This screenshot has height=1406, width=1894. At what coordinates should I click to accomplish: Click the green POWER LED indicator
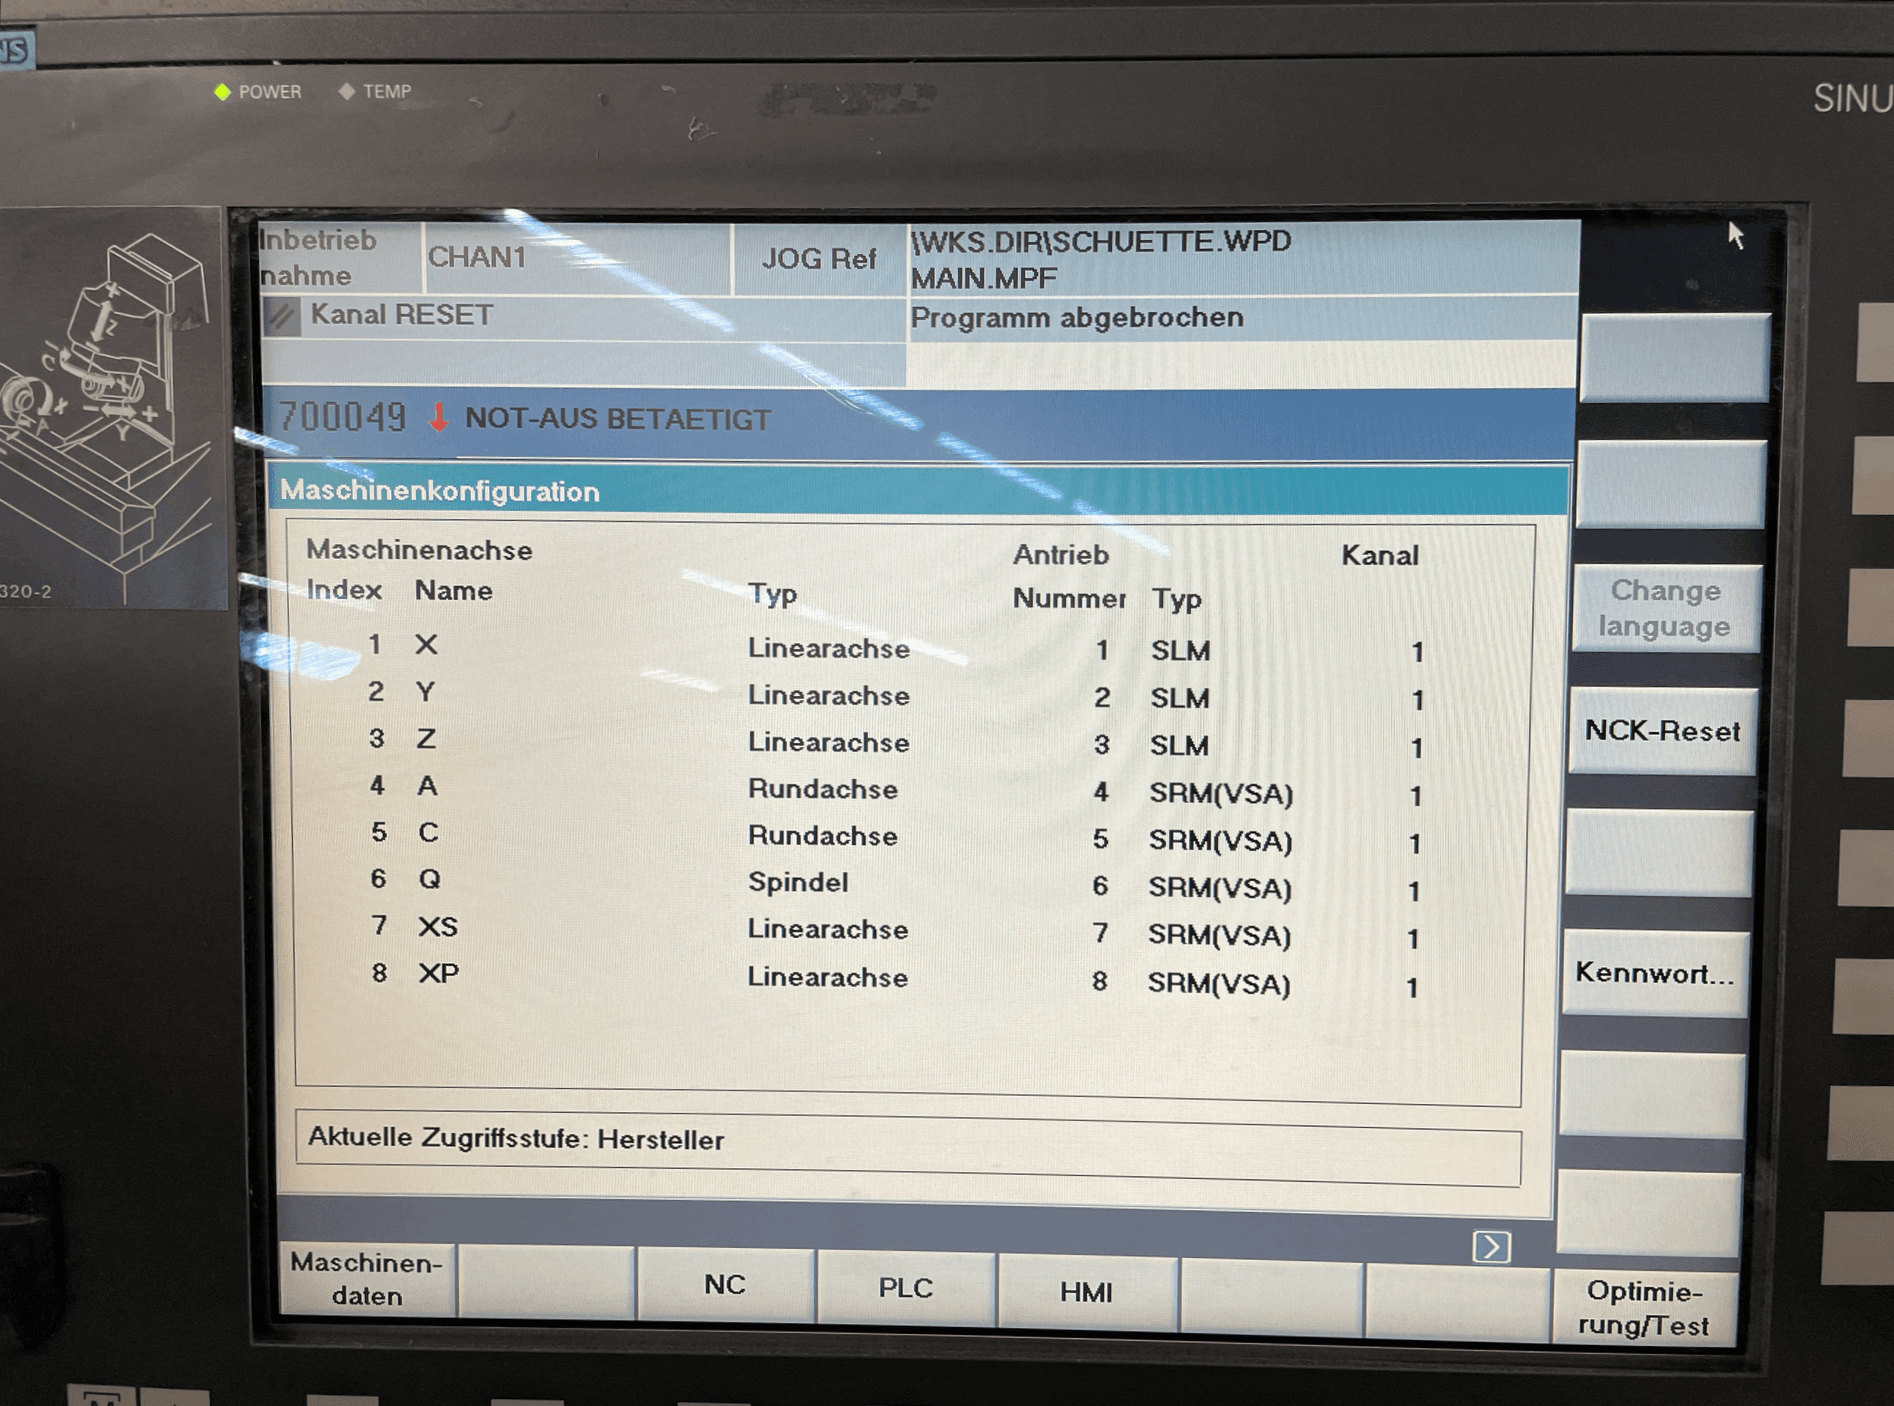coord(222,92)
